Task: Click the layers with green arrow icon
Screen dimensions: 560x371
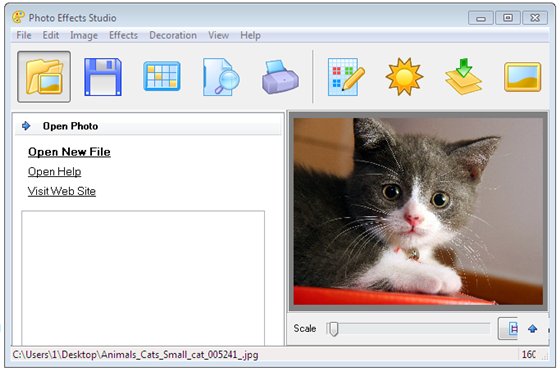Action: coord(463,76)
